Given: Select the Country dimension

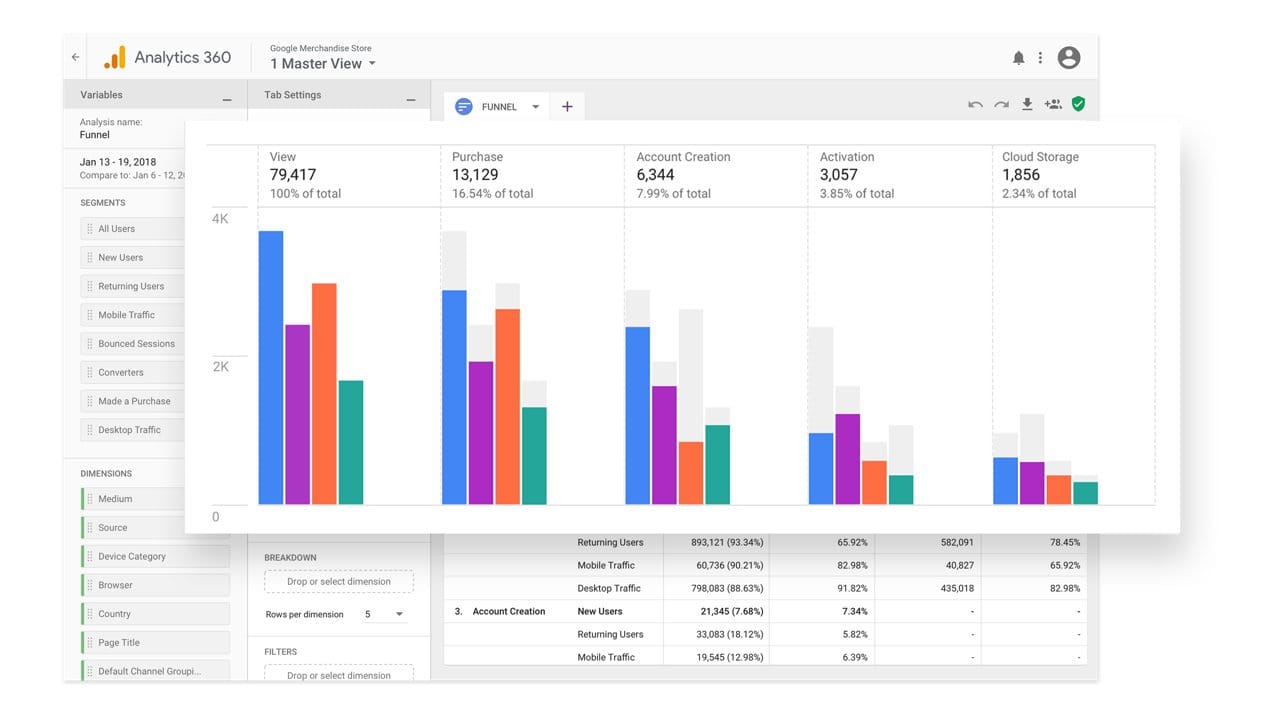Looking at the screenshot, I should (155, 614).
